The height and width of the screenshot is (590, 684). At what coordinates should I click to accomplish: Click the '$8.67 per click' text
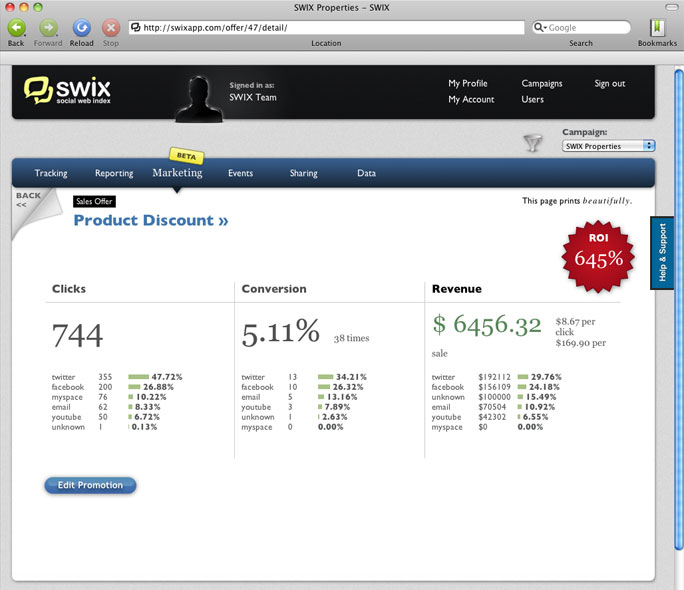click(575, 327)
